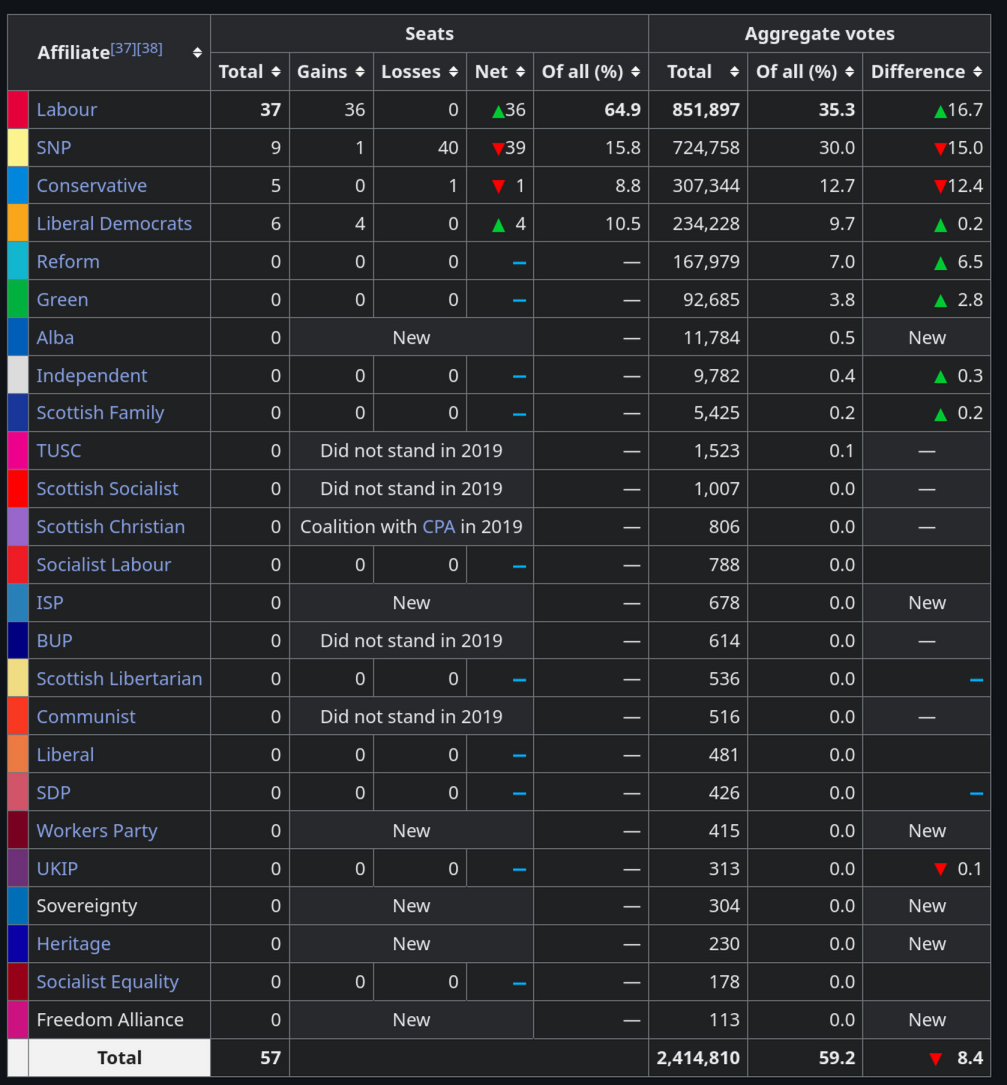The image size is (1007, 1085).
Task: Click UKIP's purple color swatch
Action: pos(18,869)
